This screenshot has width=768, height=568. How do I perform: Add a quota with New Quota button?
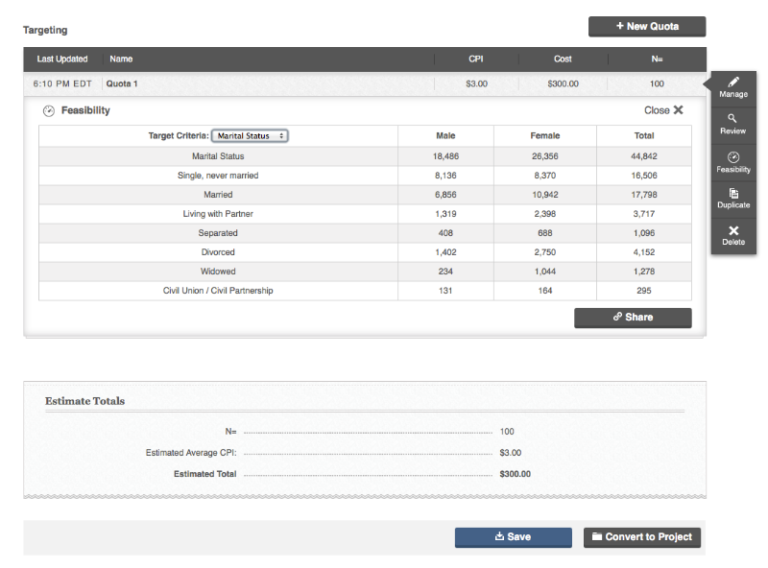647,26
